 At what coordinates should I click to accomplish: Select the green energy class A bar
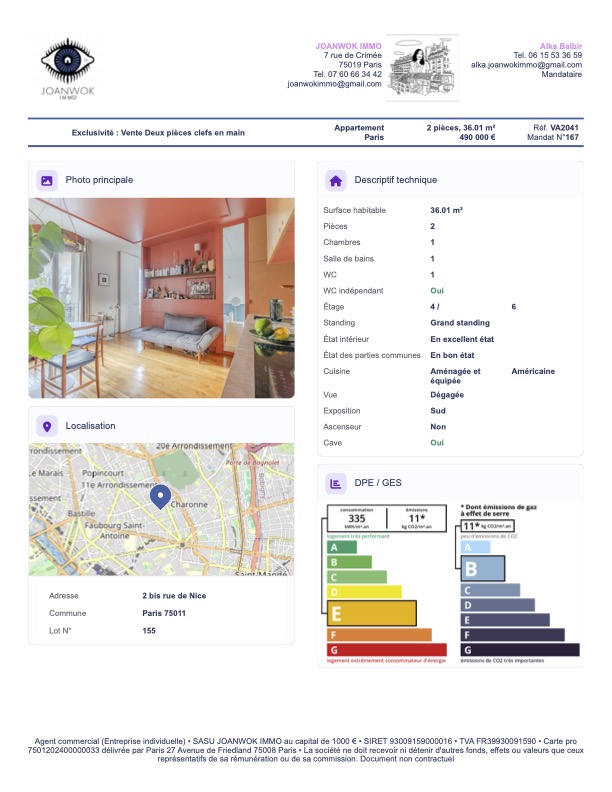point(341,546)
